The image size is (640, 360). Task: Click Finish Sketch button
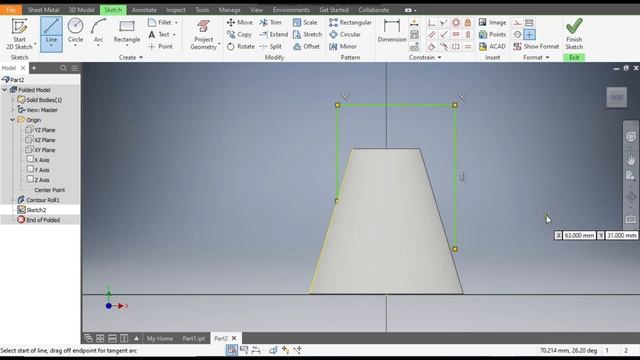click(574, 35)
